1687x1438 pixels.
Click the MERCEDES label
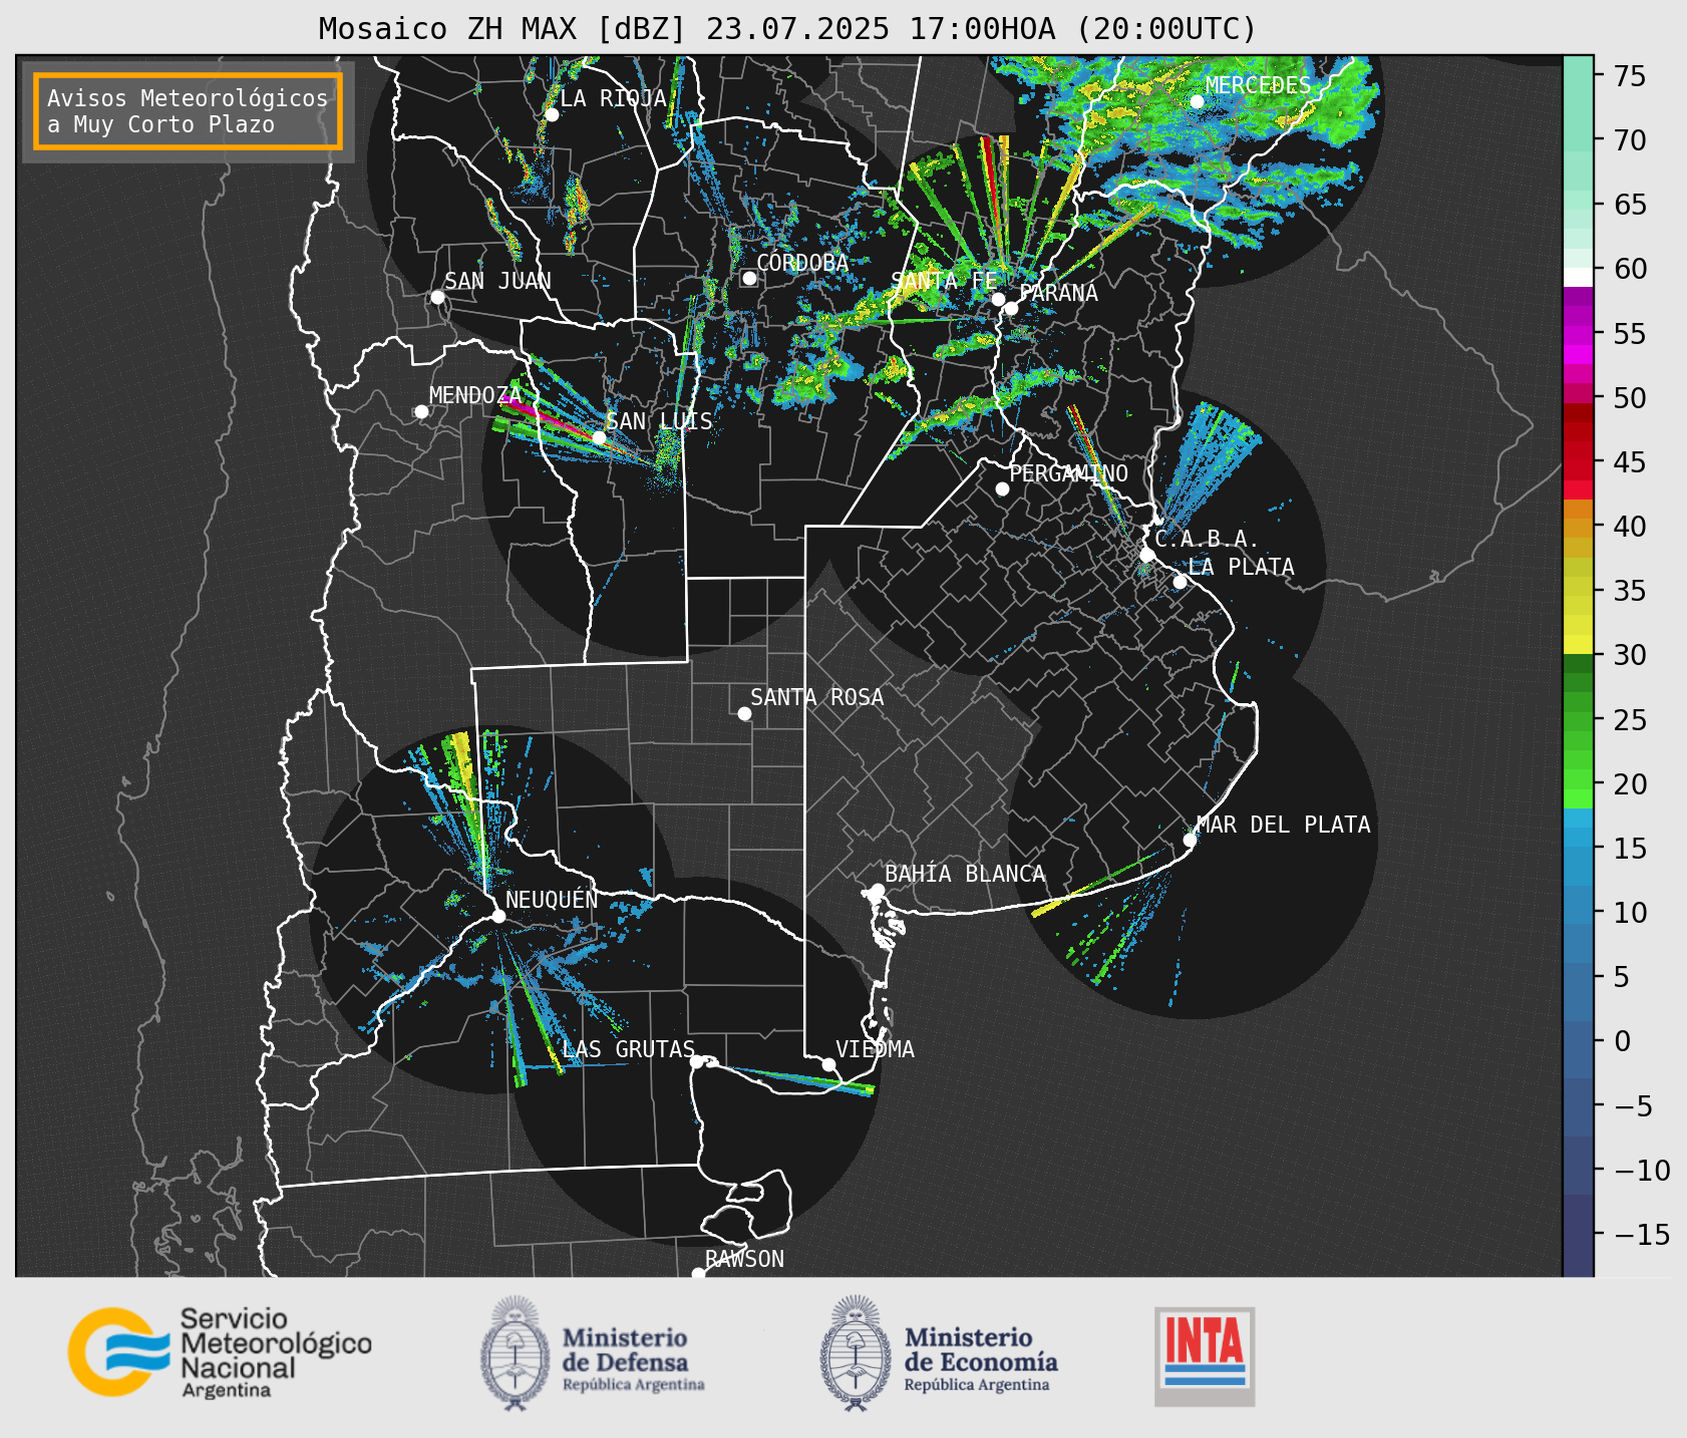coord(1258,85)
